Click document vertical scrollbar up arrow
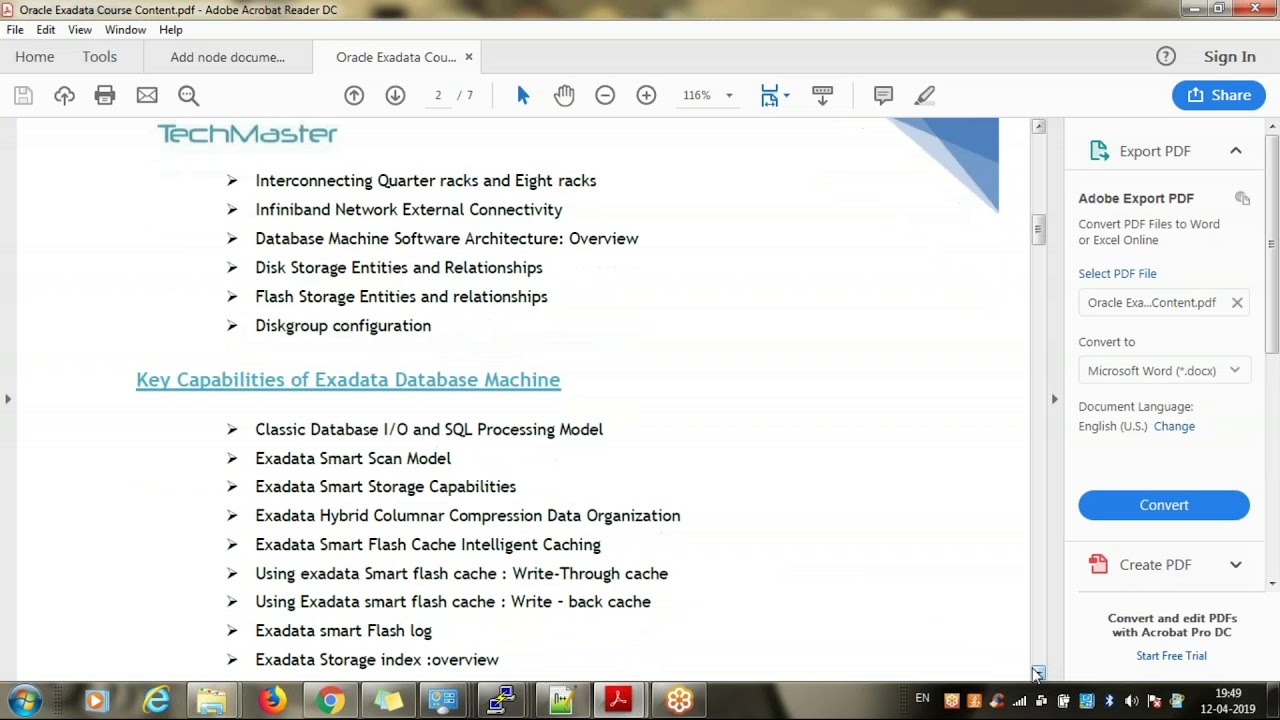Image resolution: width=1280 pixels, height=720 pixels. [x=1039, y=126]
